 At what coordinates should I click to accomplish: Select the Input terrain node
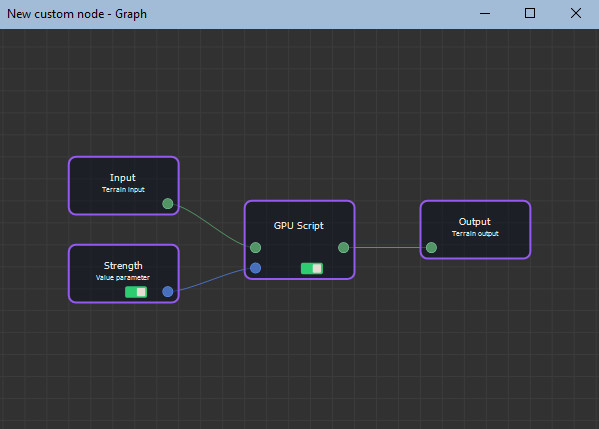coord(124,186)
